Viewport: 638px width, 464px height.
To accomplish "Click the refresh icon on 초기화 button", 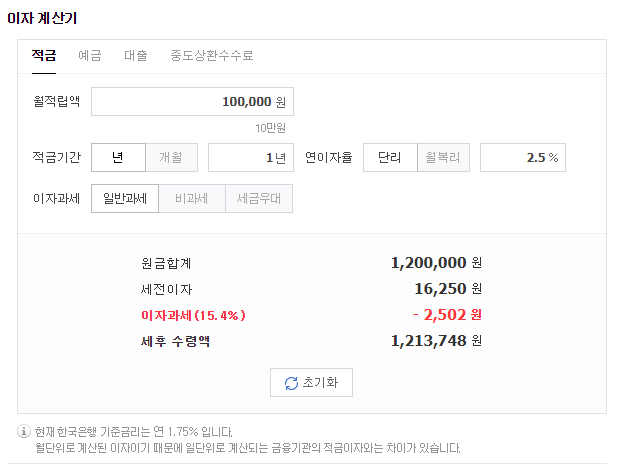I will pyautogui.click(x=291, y=383).
